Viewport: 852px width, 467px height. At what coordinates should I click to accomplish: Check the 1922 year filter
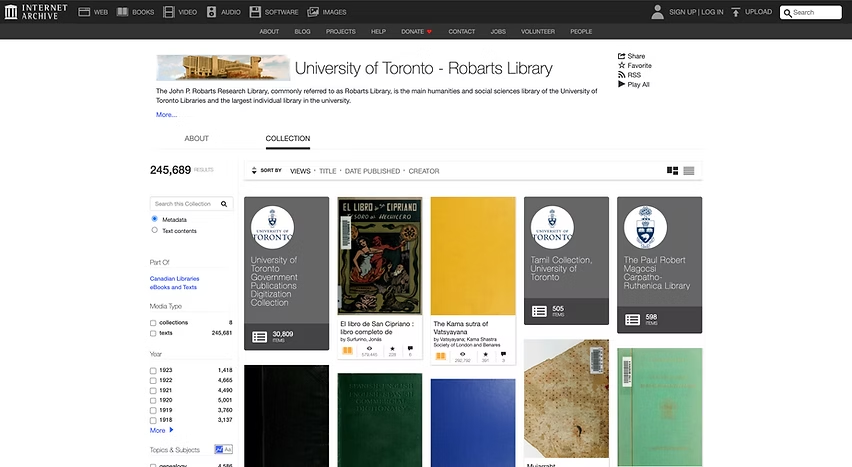pos(153,381)
